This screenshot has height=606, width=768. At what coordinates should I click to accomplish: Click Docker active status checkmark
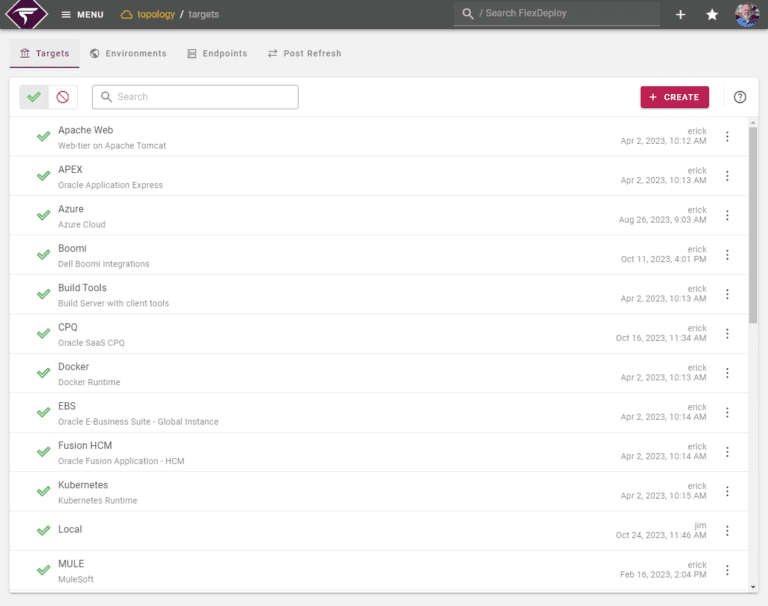(44, 373)
